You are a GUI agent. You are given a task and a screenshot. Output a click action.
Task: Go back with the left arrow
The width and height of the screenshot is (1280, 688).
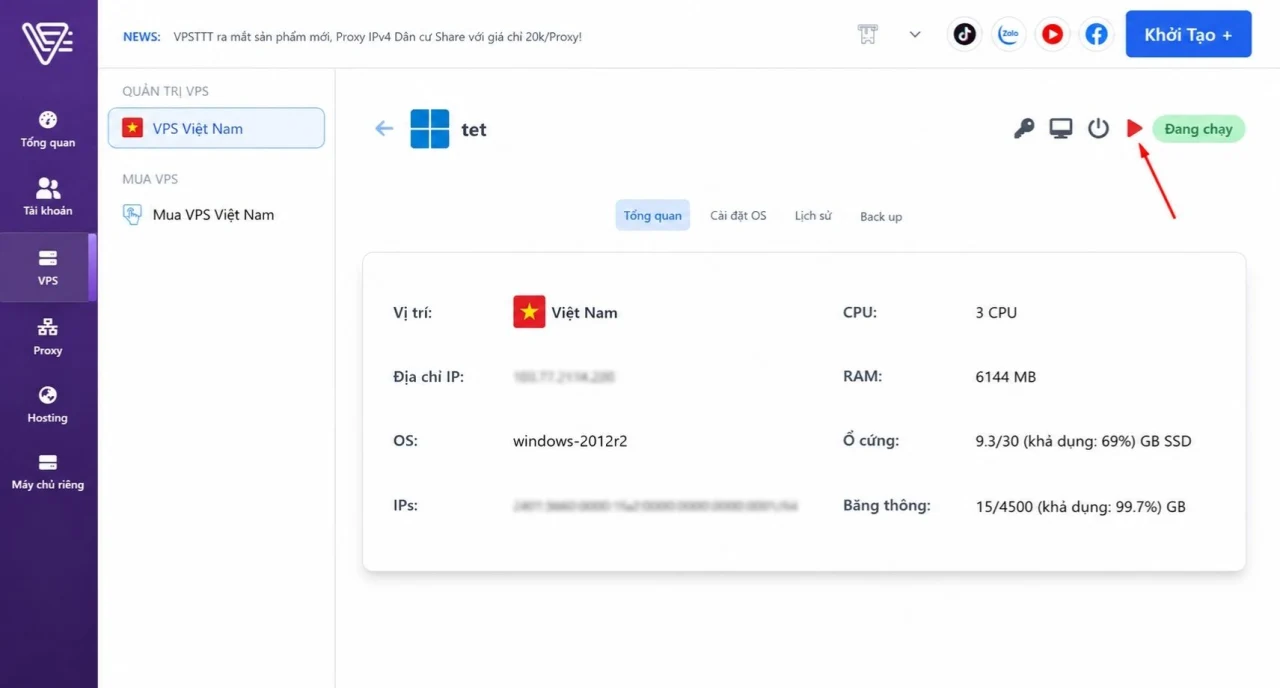384,128
